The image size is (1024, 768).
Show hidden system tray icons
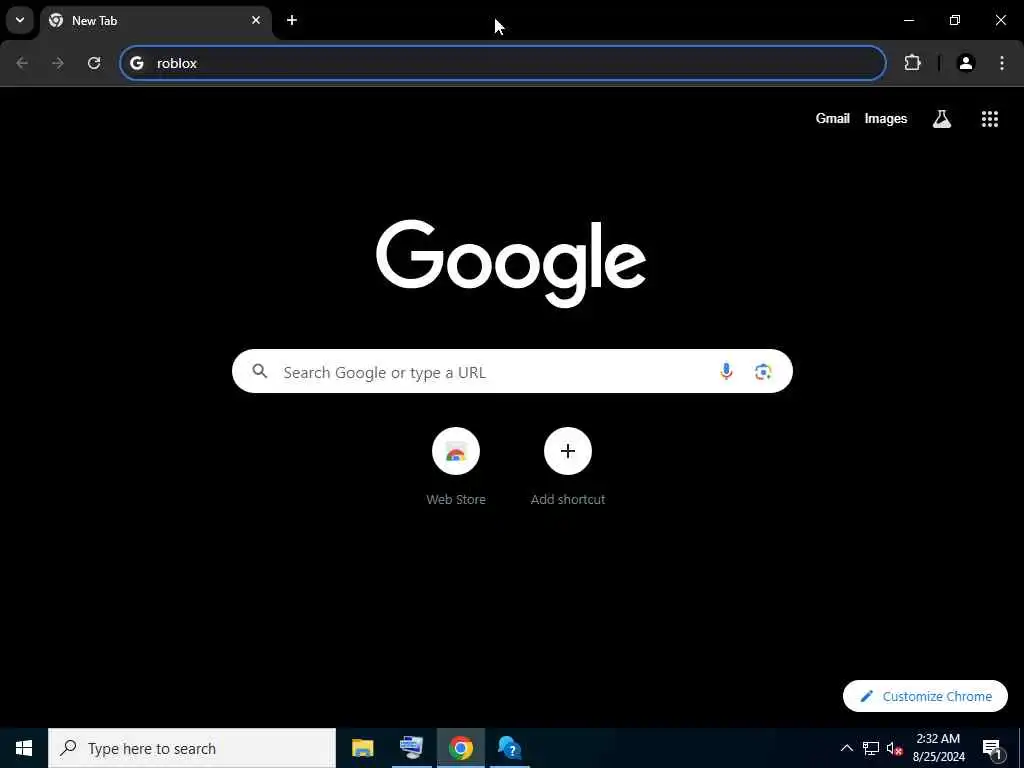pos(846,748)
